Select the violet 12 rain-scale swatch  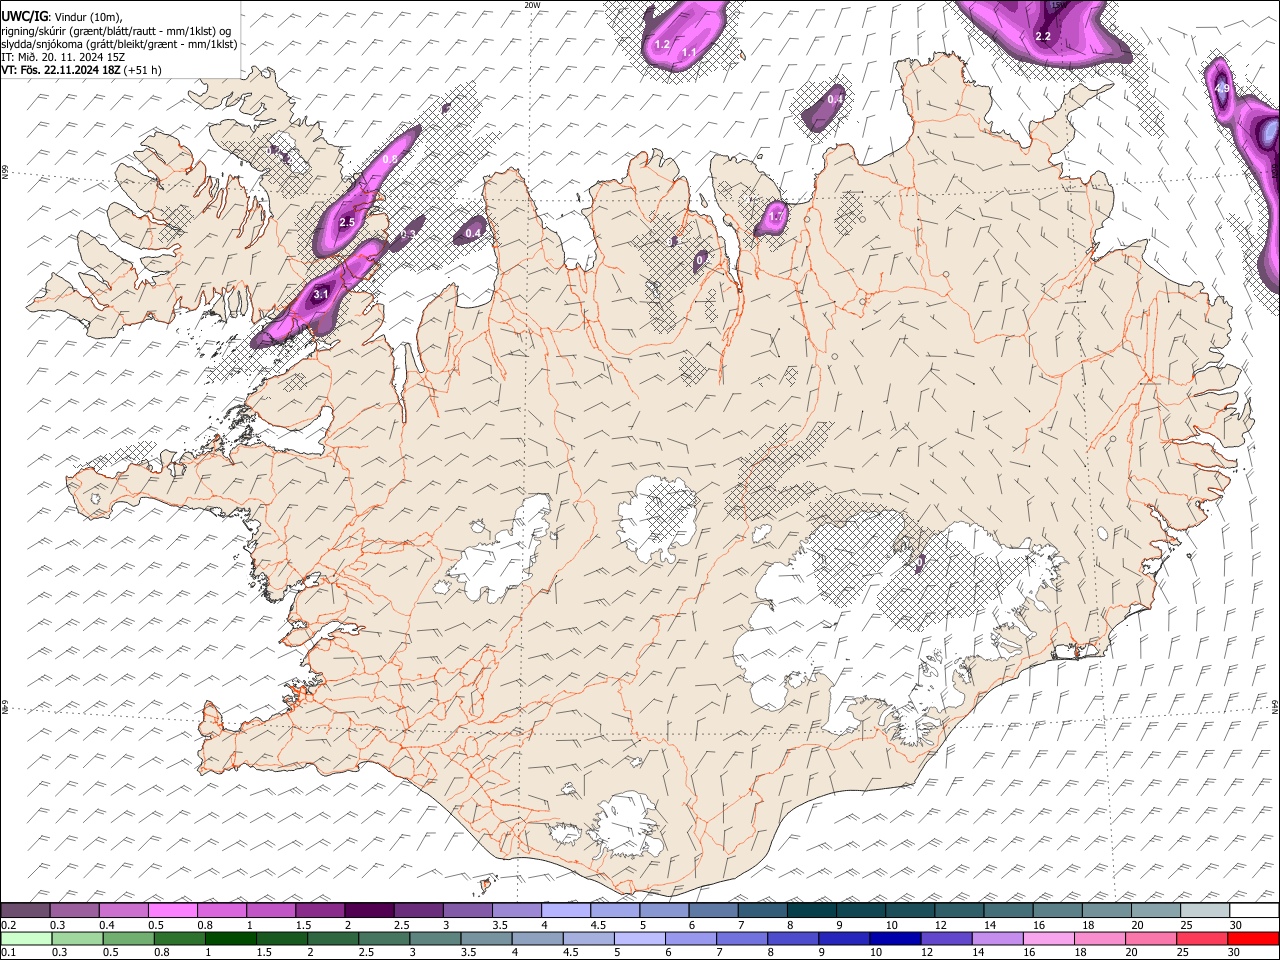947,938
